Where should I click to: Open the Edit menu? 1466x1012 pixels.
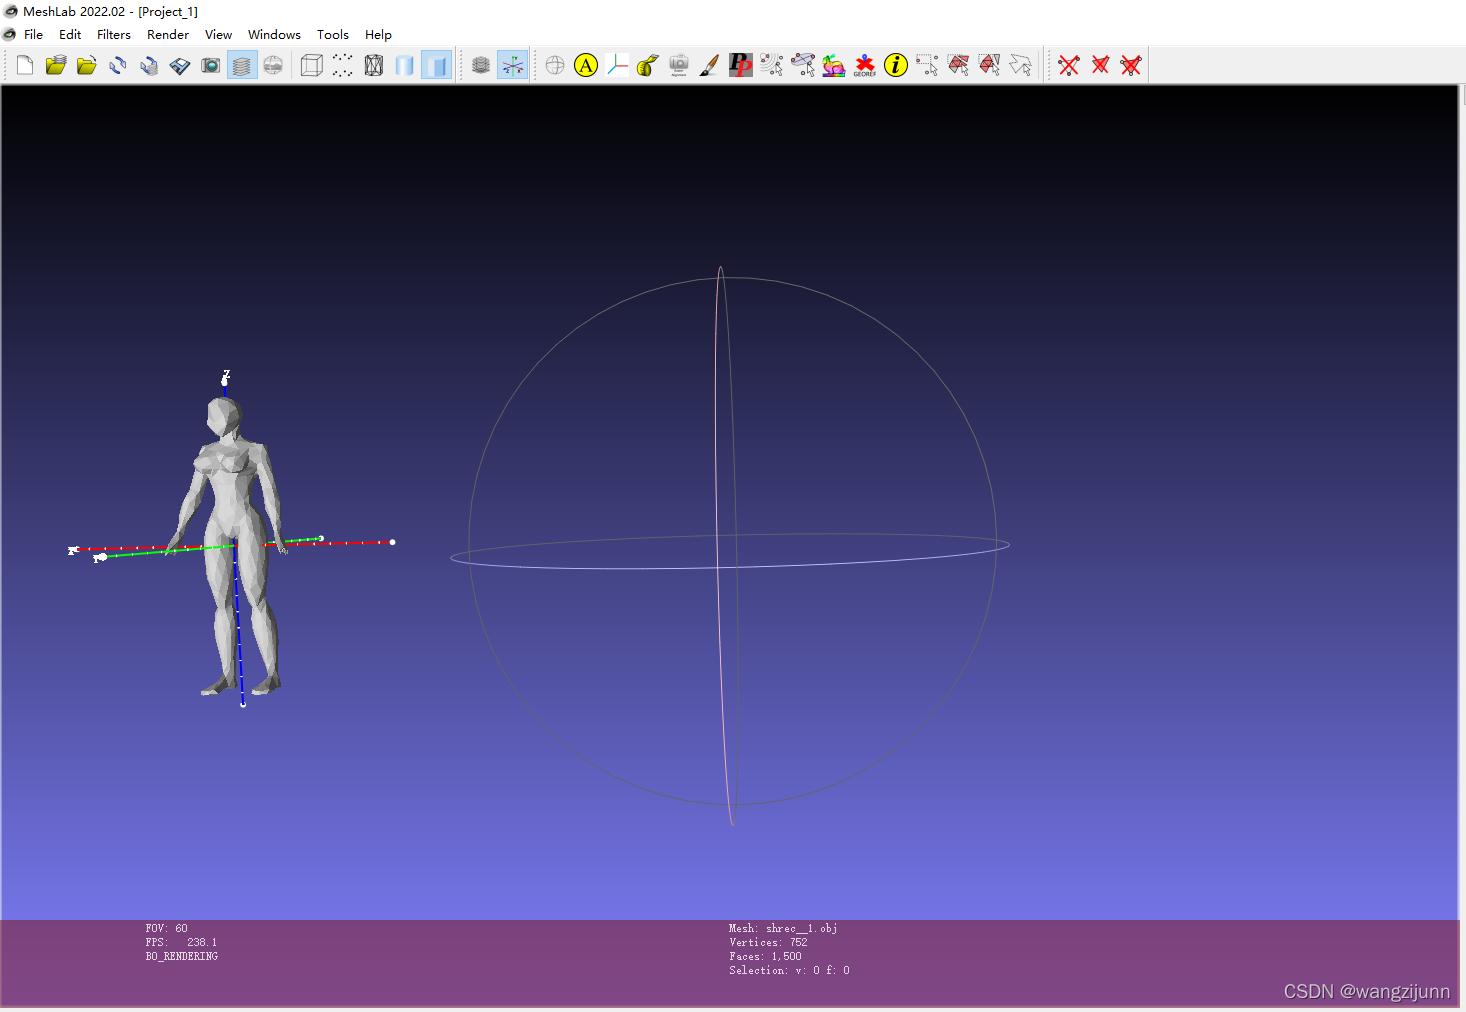pos(70,34)
